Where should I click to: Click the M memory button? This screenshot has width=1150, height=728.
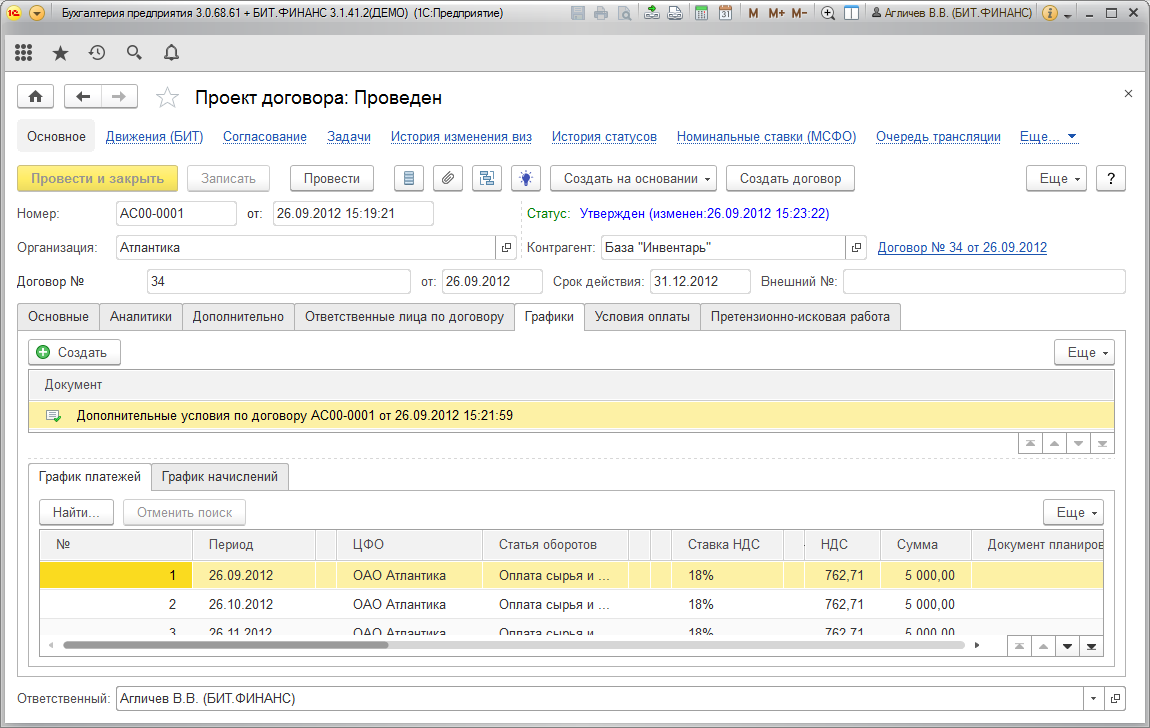click(x=752, y=13)
